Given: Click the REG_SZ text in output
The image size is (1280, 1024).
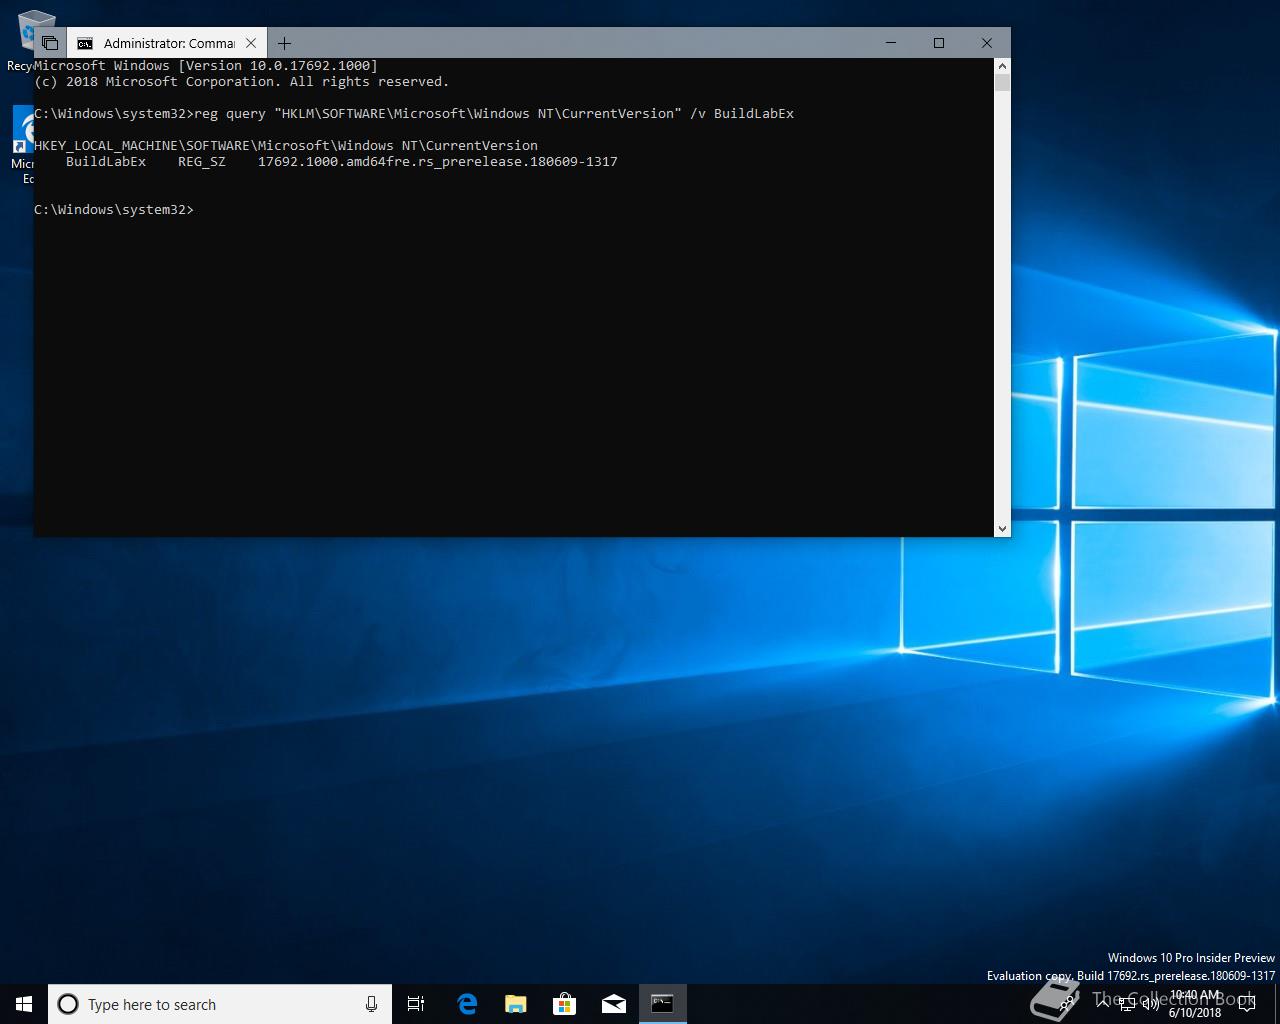Looking at the screenshot, I should pos(202,161).
